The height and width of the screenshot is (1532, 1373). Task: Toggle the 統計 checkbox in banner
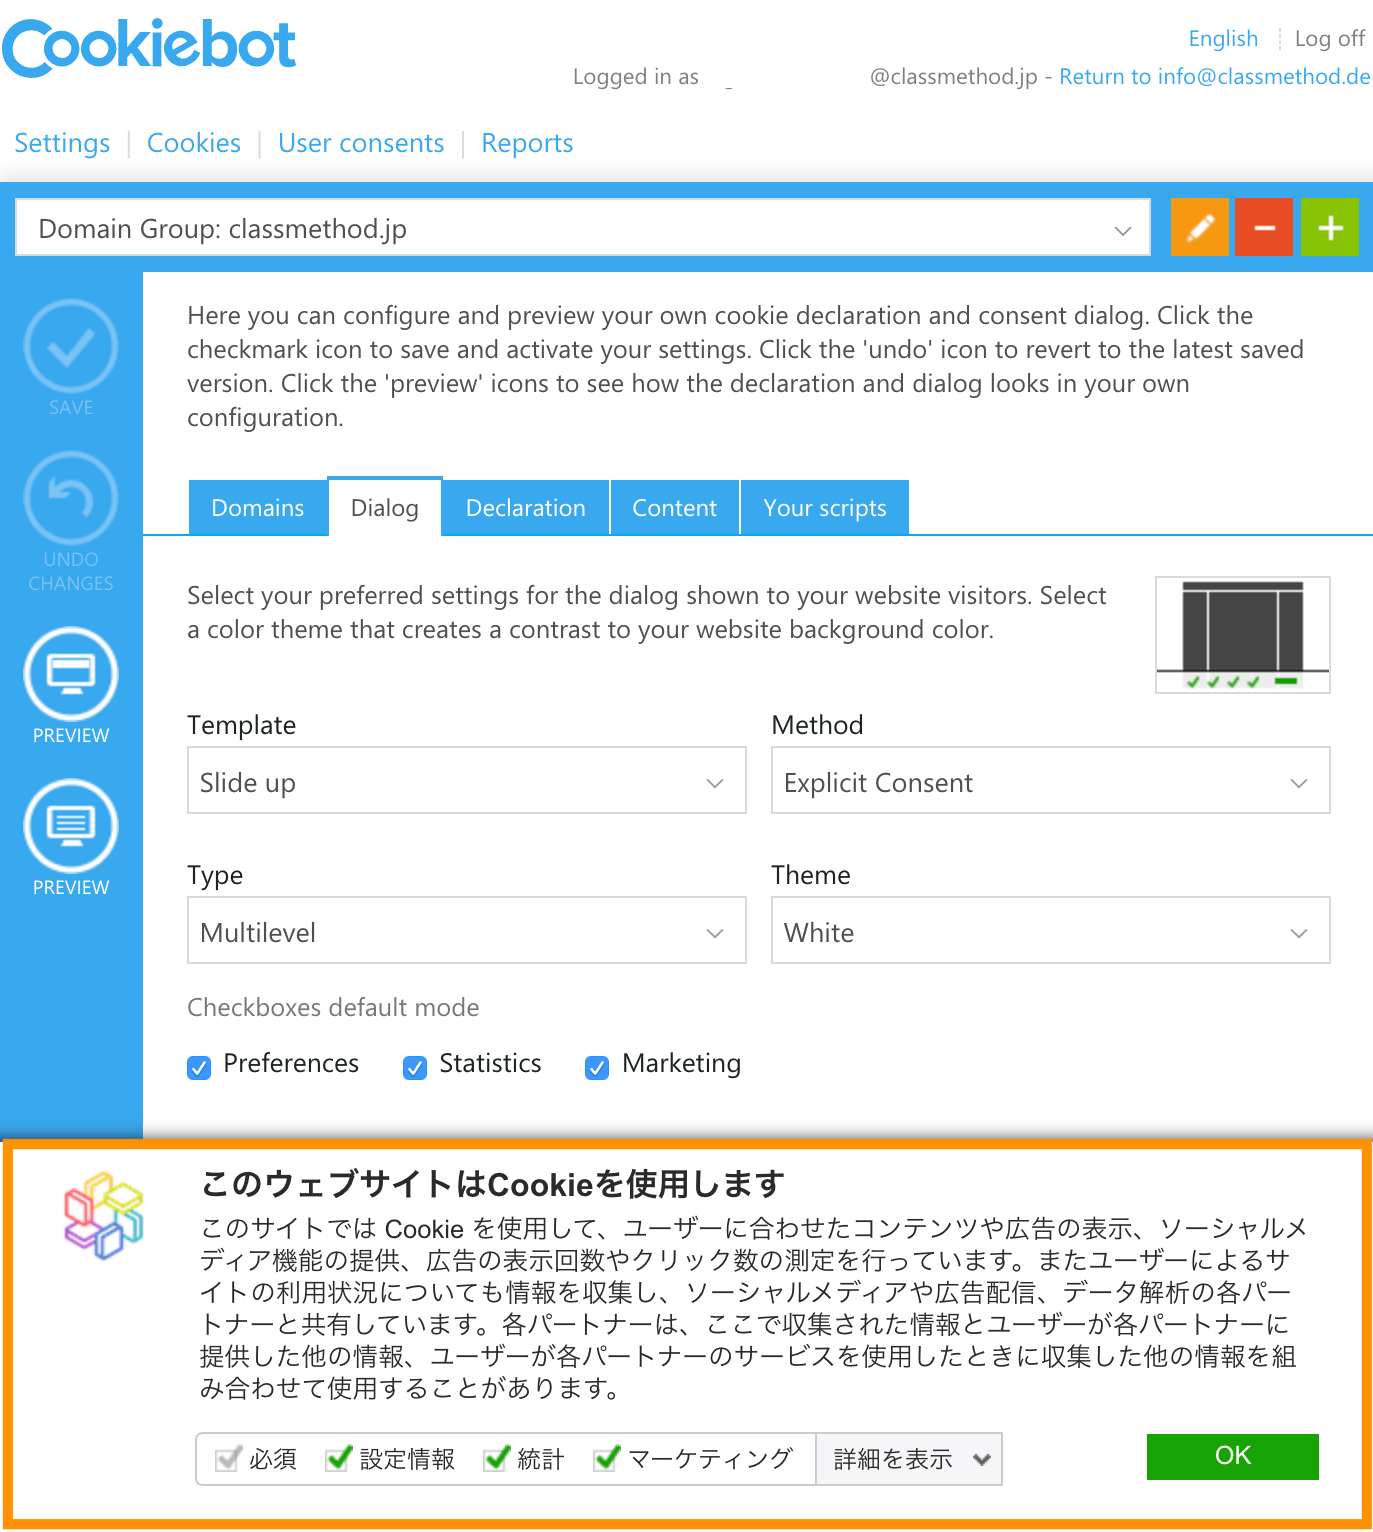pyautogui.click(x=497, y=1459)
